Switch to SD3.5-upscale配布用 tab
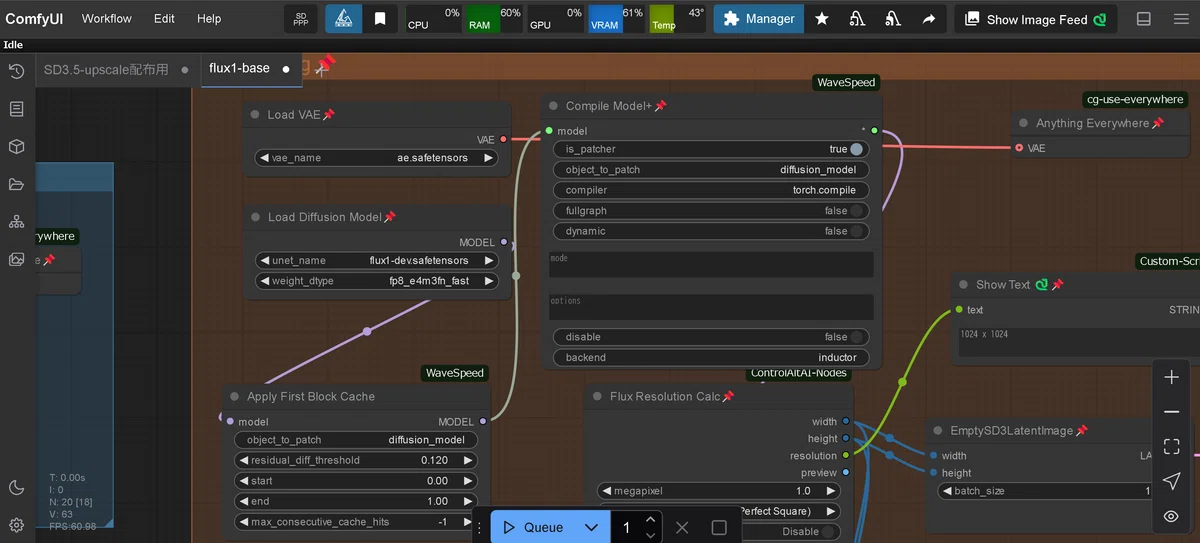The width and height of the screenshot is (1200, 543). point(106,70)
